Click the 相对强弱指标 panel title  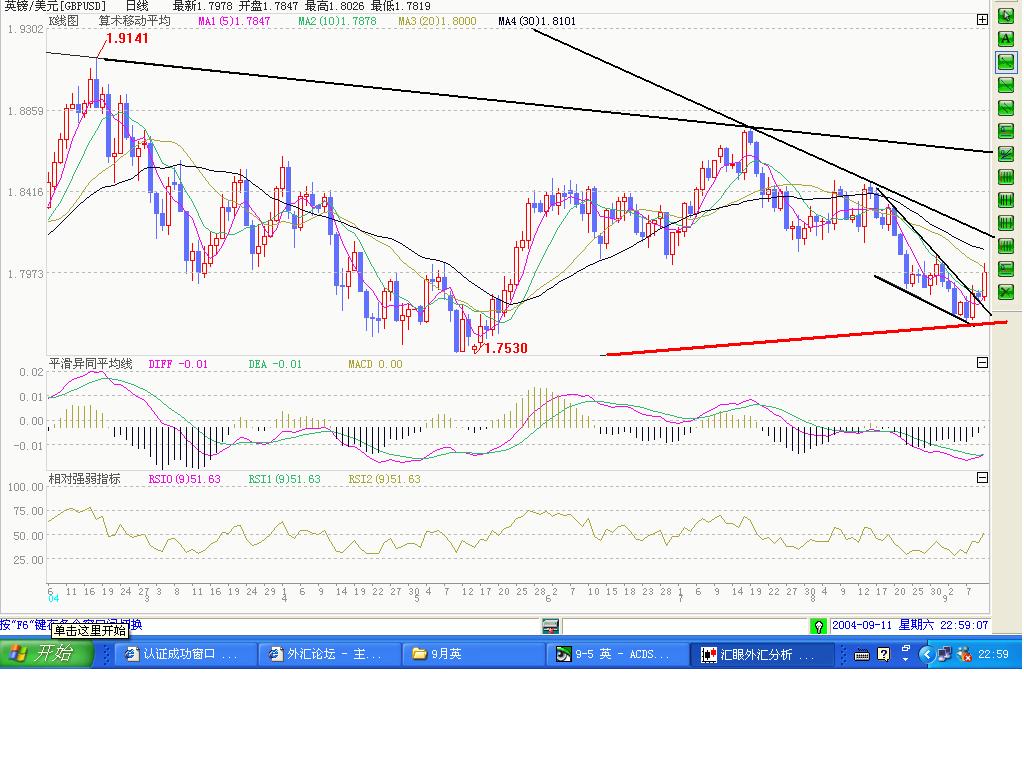click(x=85, y=479)
